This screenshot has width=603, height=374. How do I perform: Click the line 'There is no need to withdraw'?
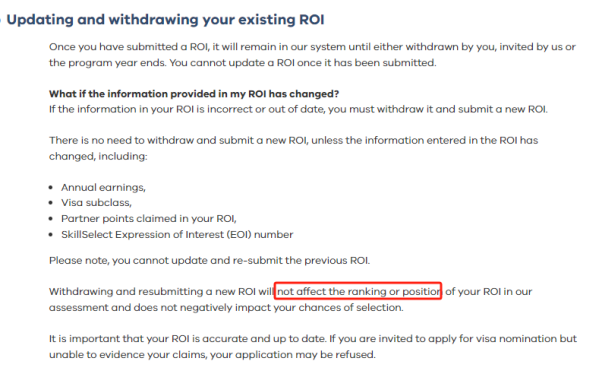(293, 140)
